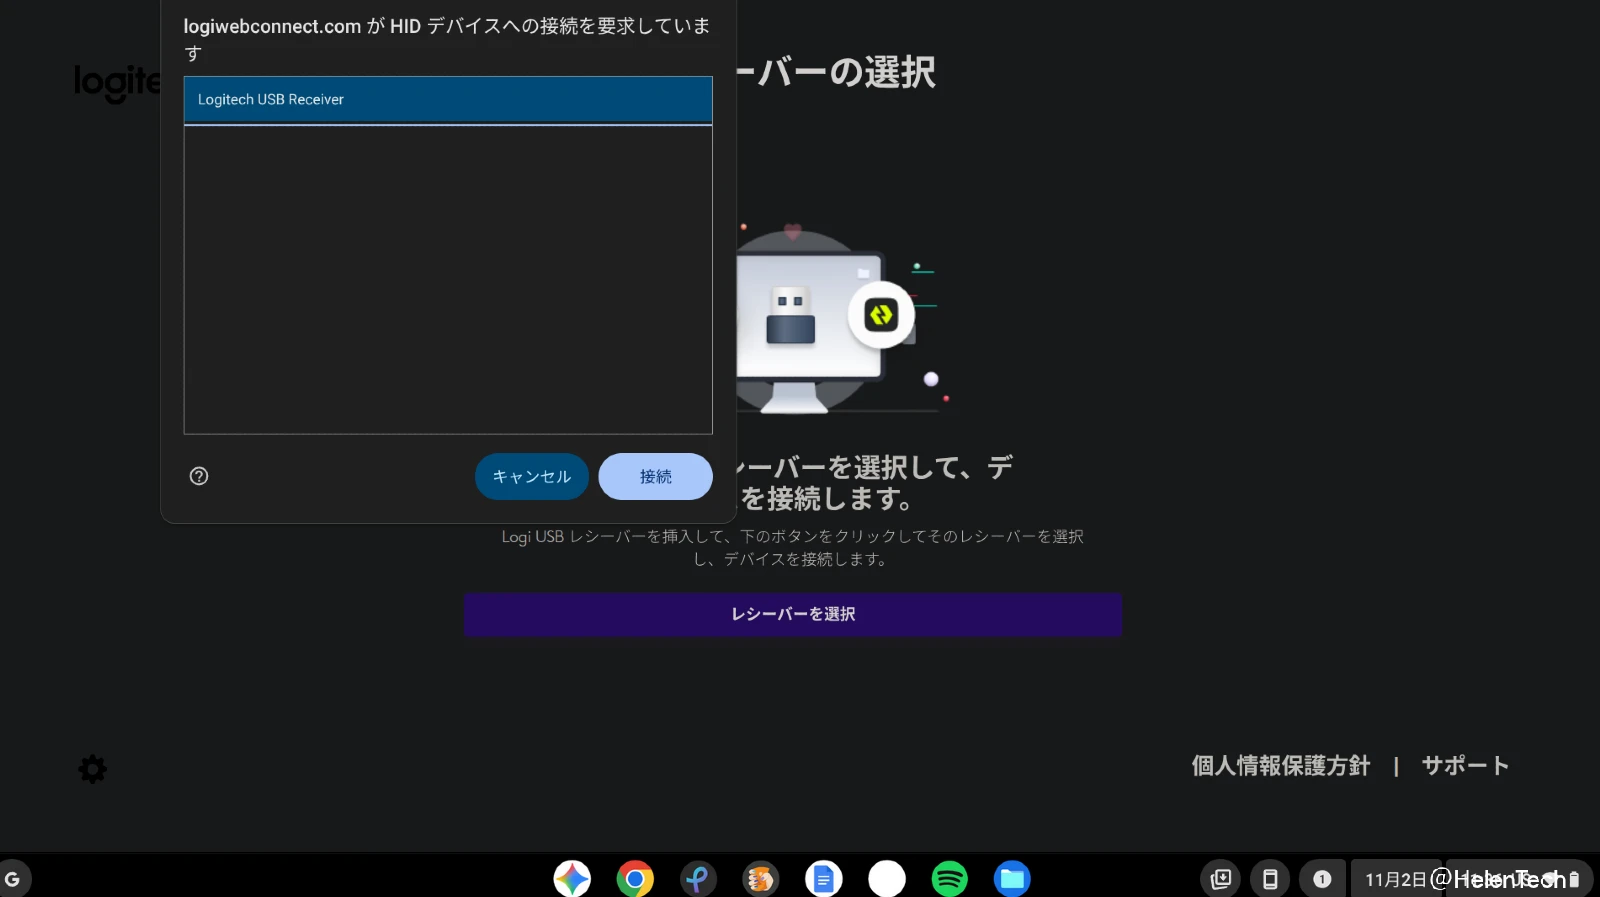Open the help question-mark icon in dialog
This screenshot has width=1600, height=897.
click(199, 476)
